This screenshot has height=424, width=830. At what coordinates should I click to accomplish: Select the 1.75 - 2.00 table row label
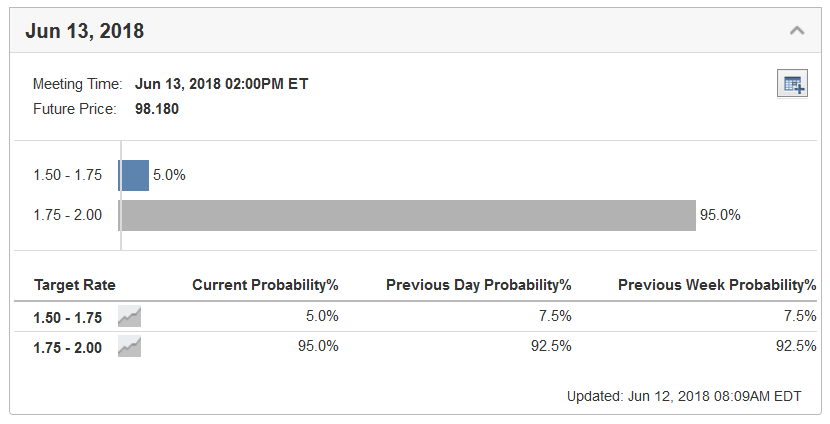tap(68, 348)
